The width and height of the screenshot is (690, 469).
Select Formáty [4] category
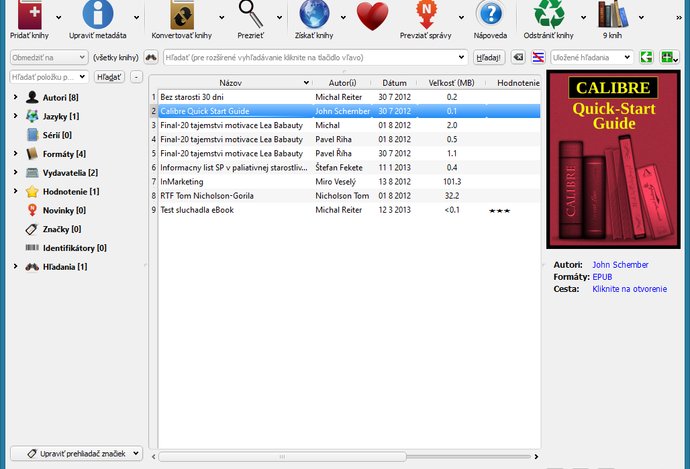pyautogui.click(x=64, y=154)
